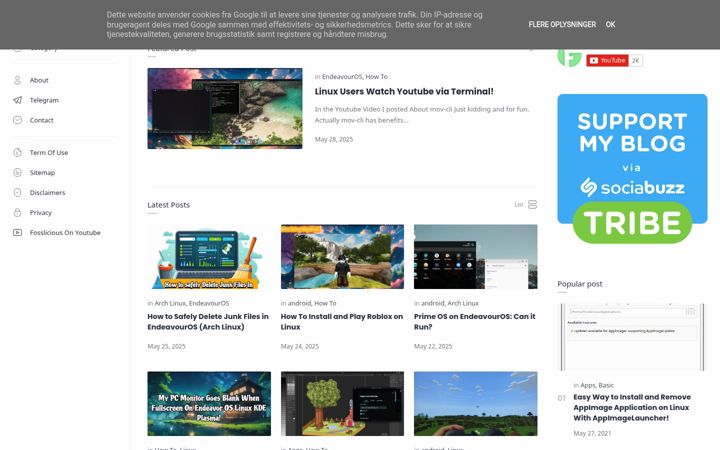The width and height of the screenshot is (720, 450).
Task: Click the Contact icon in sidebar
Action: 17,120
